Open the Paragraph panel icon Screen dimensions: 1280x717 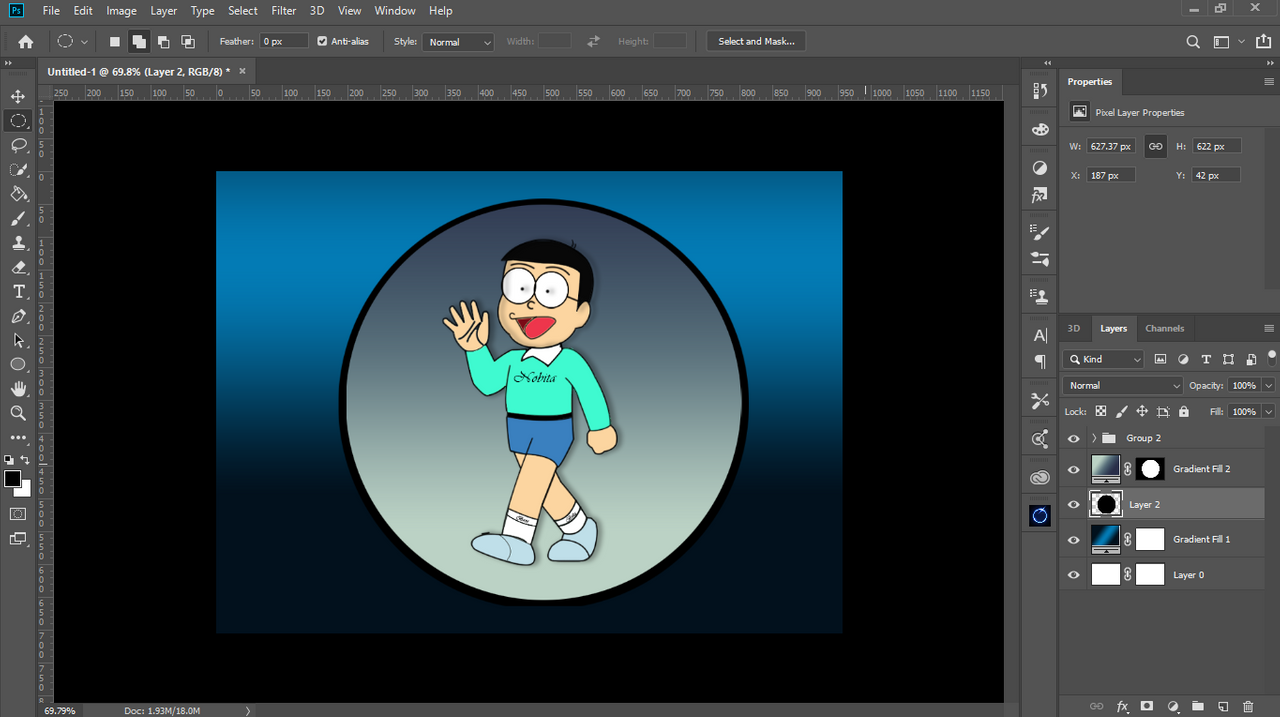pyautogui.click(x=1040, y=362)
